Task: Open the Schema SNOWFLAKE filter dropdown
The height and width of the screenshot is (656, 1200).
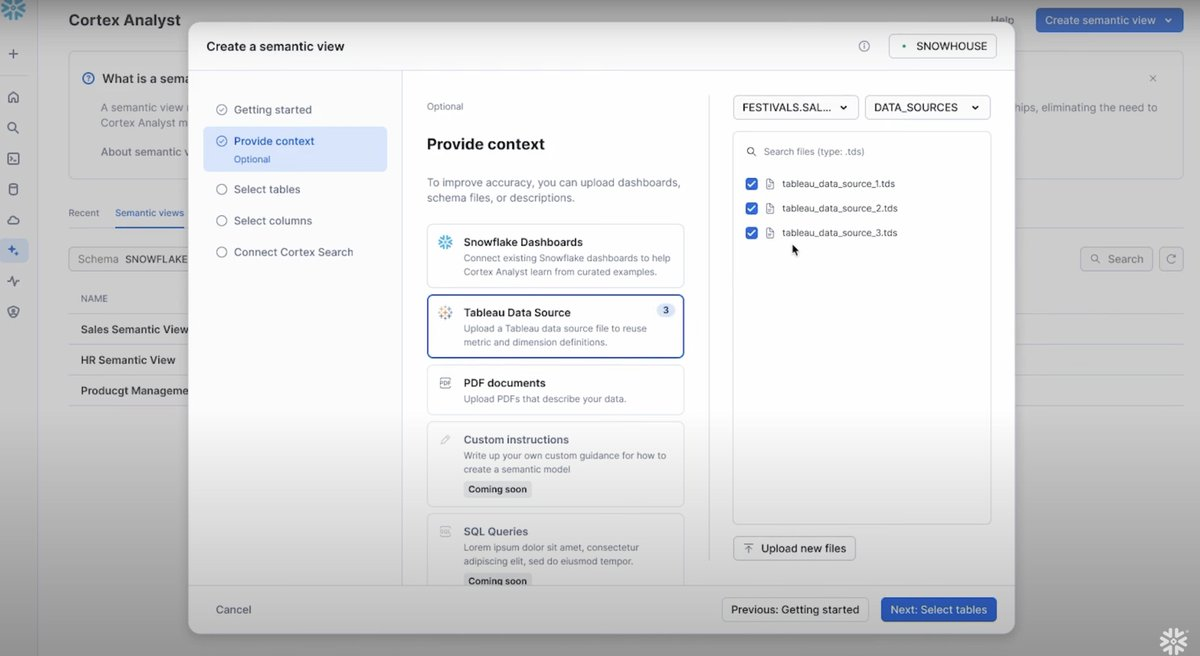Action: tap(128, 259)
